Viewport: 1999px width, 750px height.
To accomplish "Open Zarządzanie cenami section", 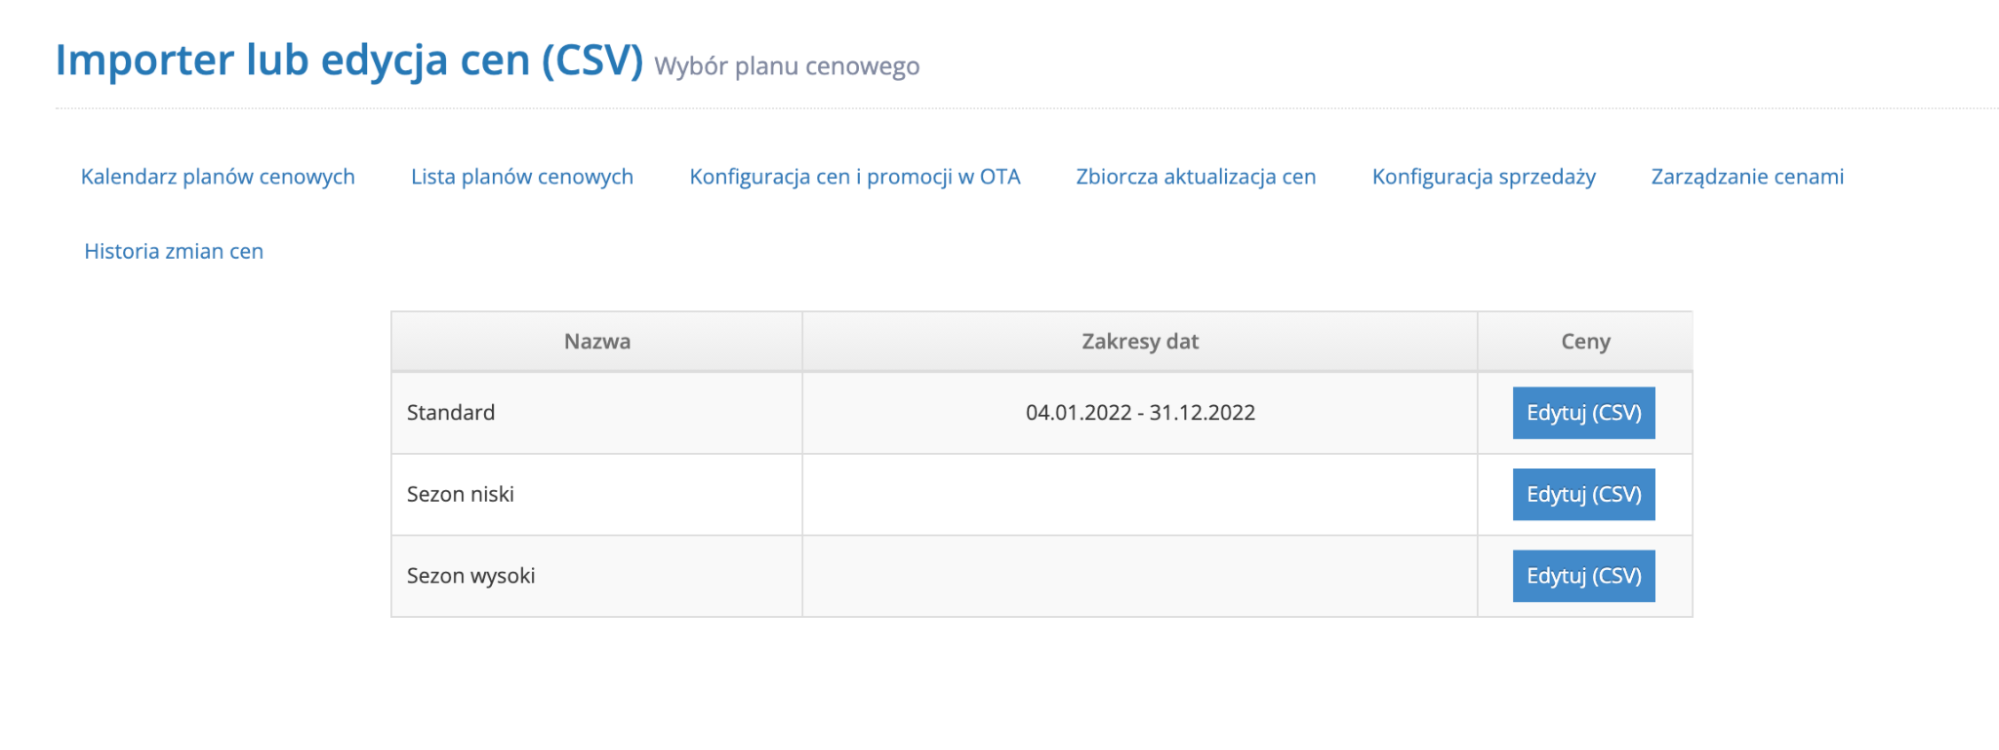I will [x=1747, y=177].
